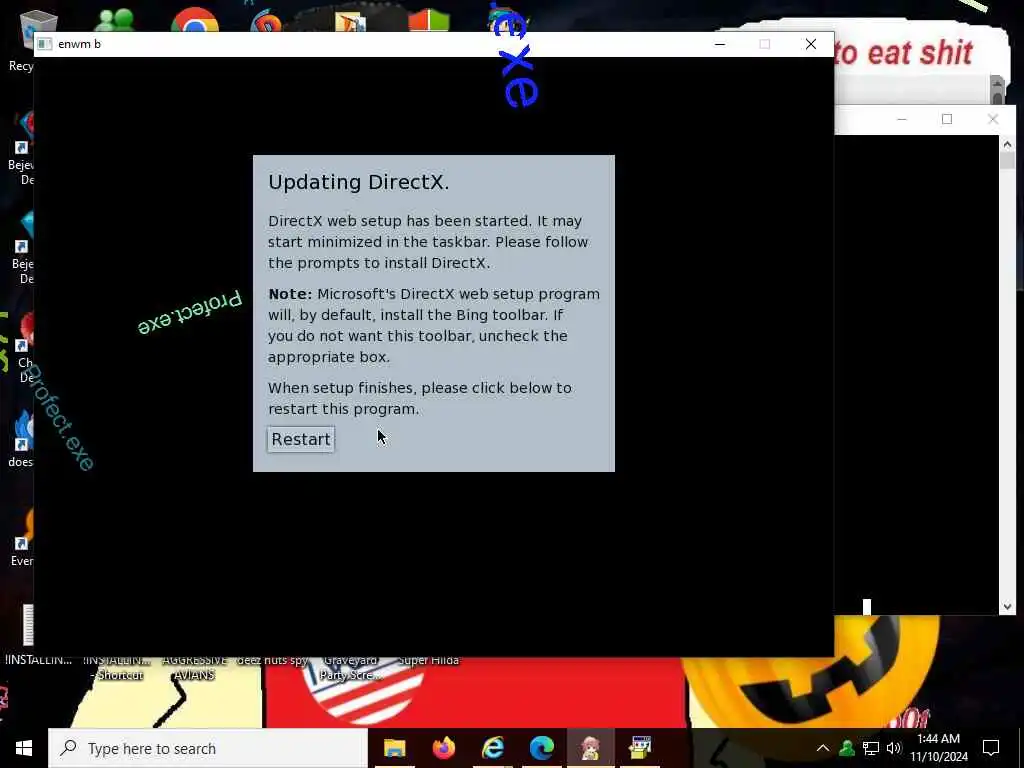Open the clock showing 1:44 AM
The width and height of the screenshot is (1024, 768).
tap(938, 748)
